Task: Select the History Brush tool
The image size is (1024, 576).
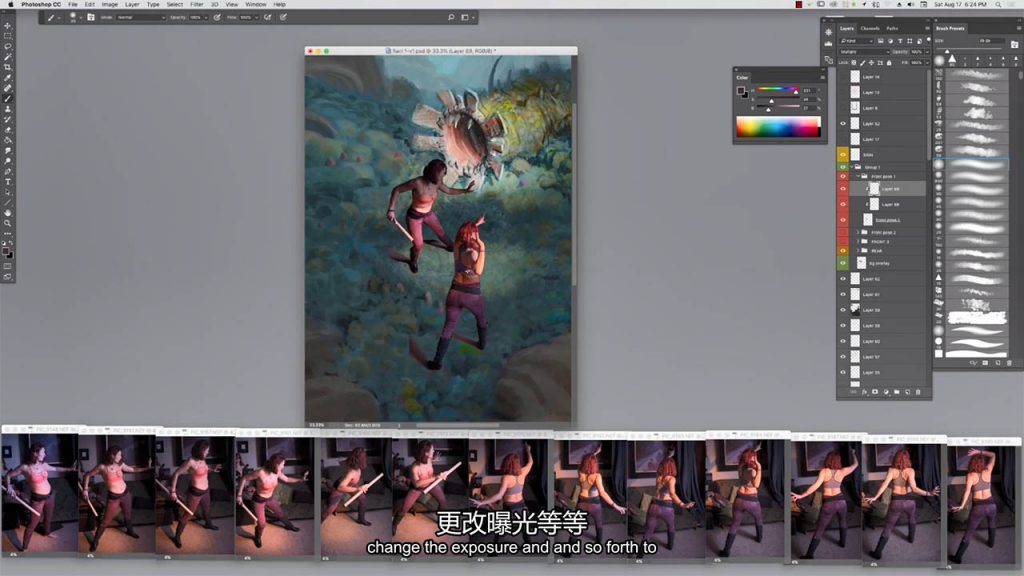Action: (x=8, y=120)
